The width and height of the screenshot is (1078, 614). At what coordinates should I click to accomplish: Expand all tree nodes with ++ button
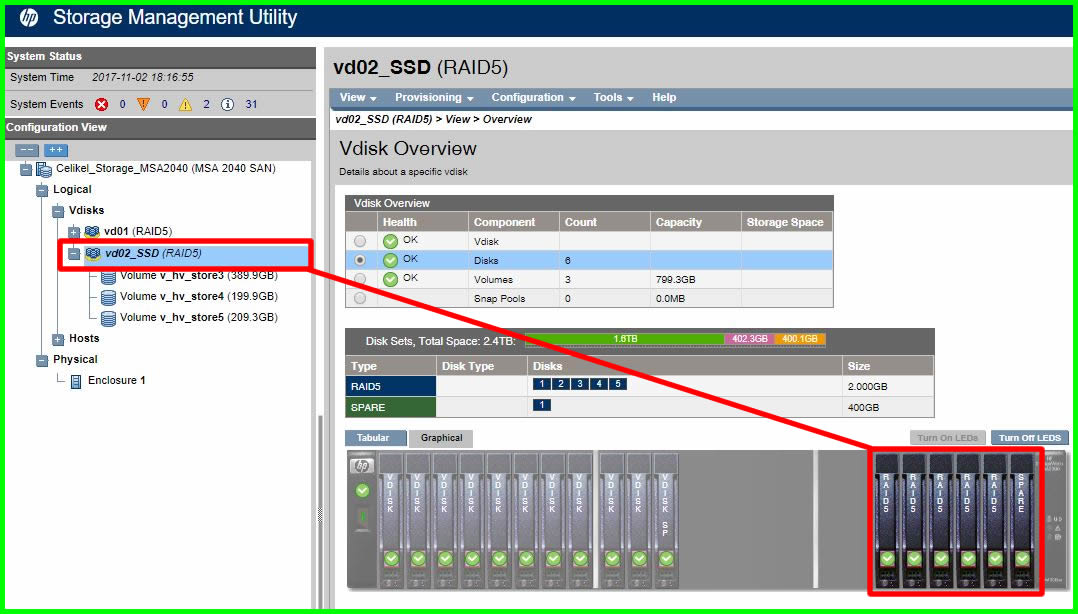pos(56,150)
